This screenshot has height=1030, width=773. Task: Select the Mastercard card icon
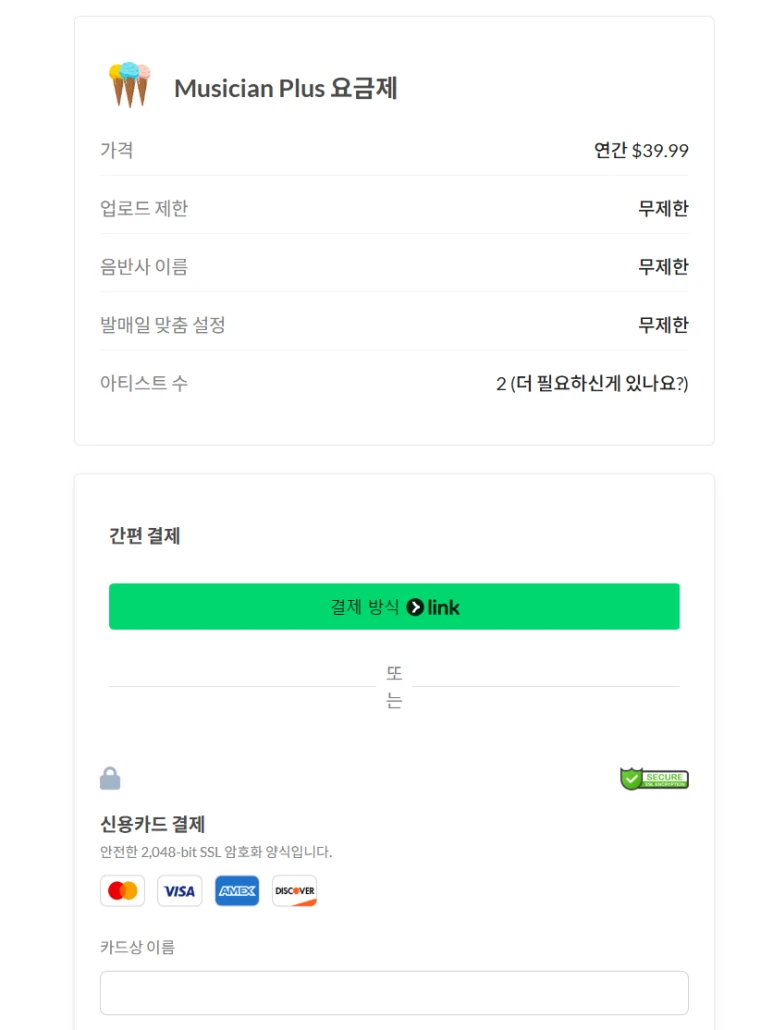(122, 891)
